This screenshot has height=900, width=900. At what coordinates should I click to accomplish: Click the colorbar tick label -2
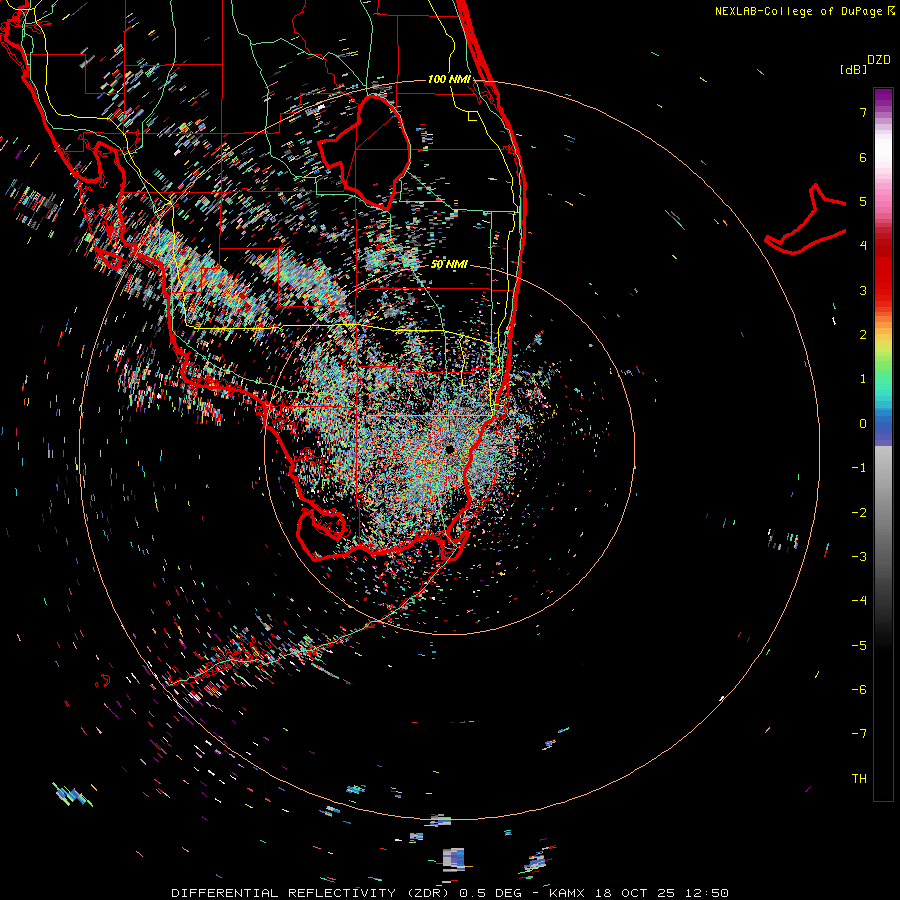click(859, 512)
